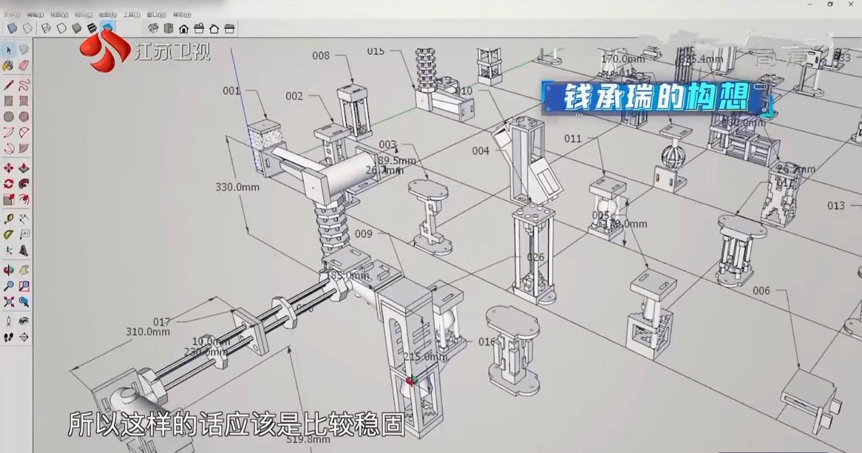Image resolution: width=862 pixels, height=453 pixels.
Task: Set camera to Top view
Action: (169, 28)
